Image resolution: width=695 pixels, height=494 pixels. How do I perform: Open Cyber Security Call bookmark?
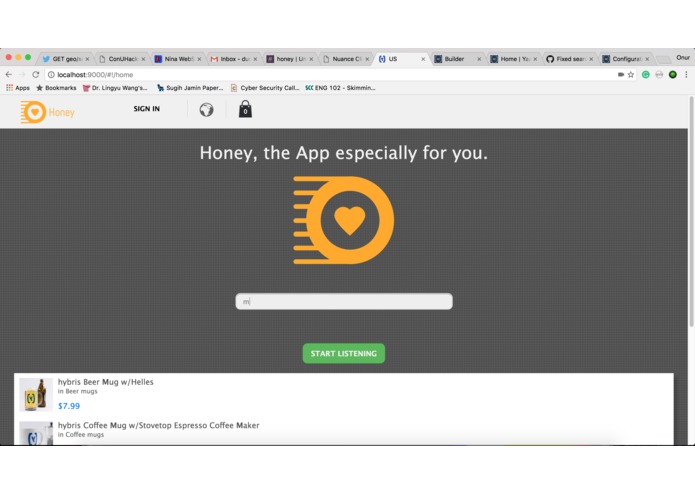click(x=265, y=88)
